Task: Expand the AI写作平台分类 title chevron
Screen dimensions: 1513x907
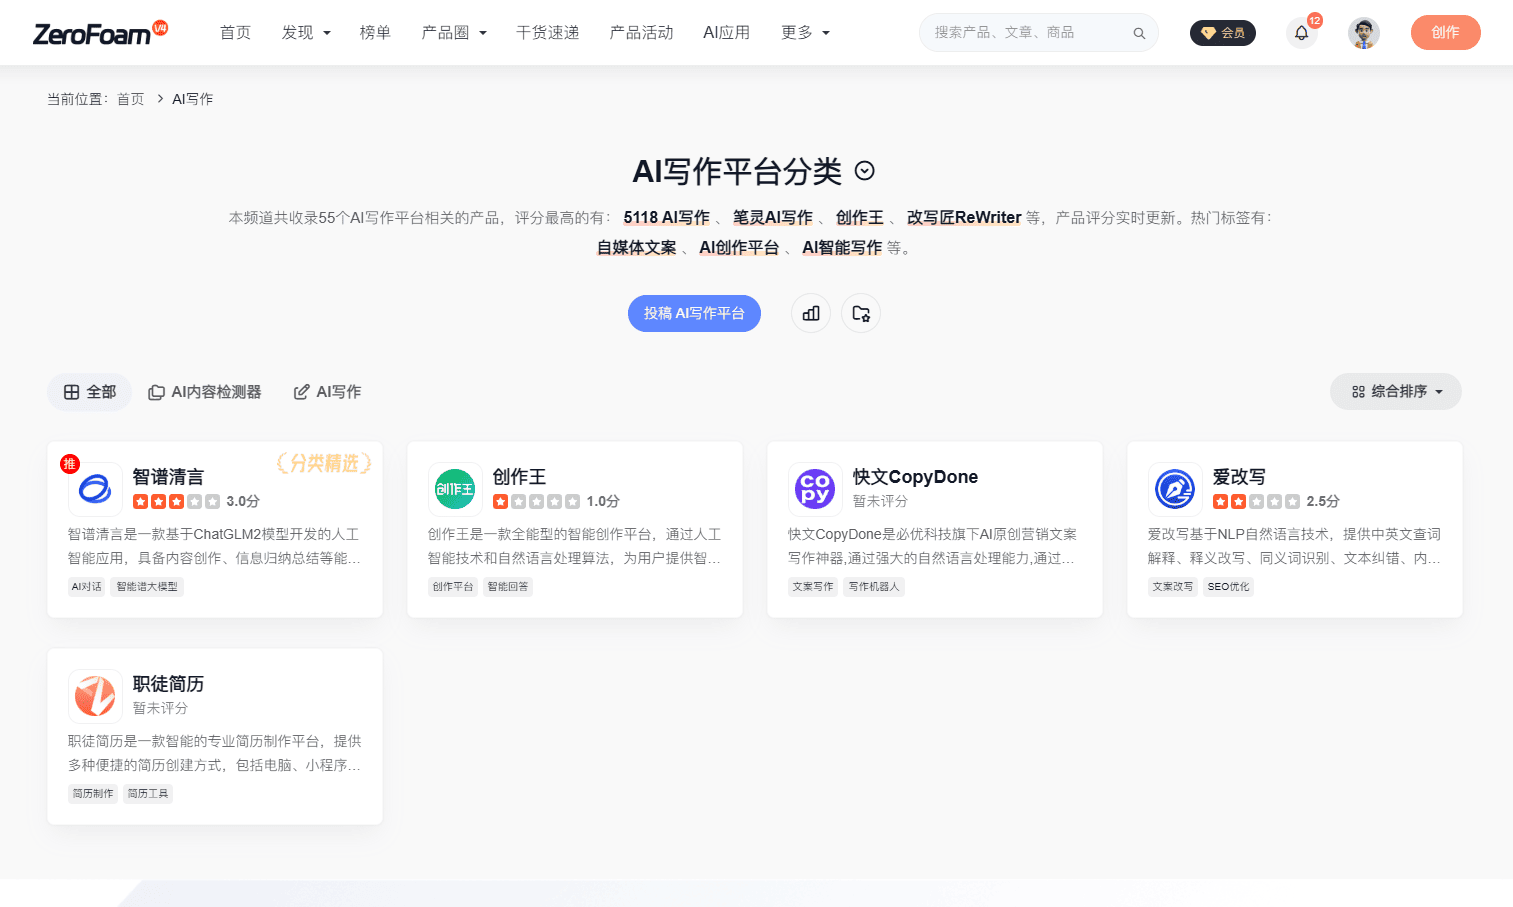Action: point(865,171)
